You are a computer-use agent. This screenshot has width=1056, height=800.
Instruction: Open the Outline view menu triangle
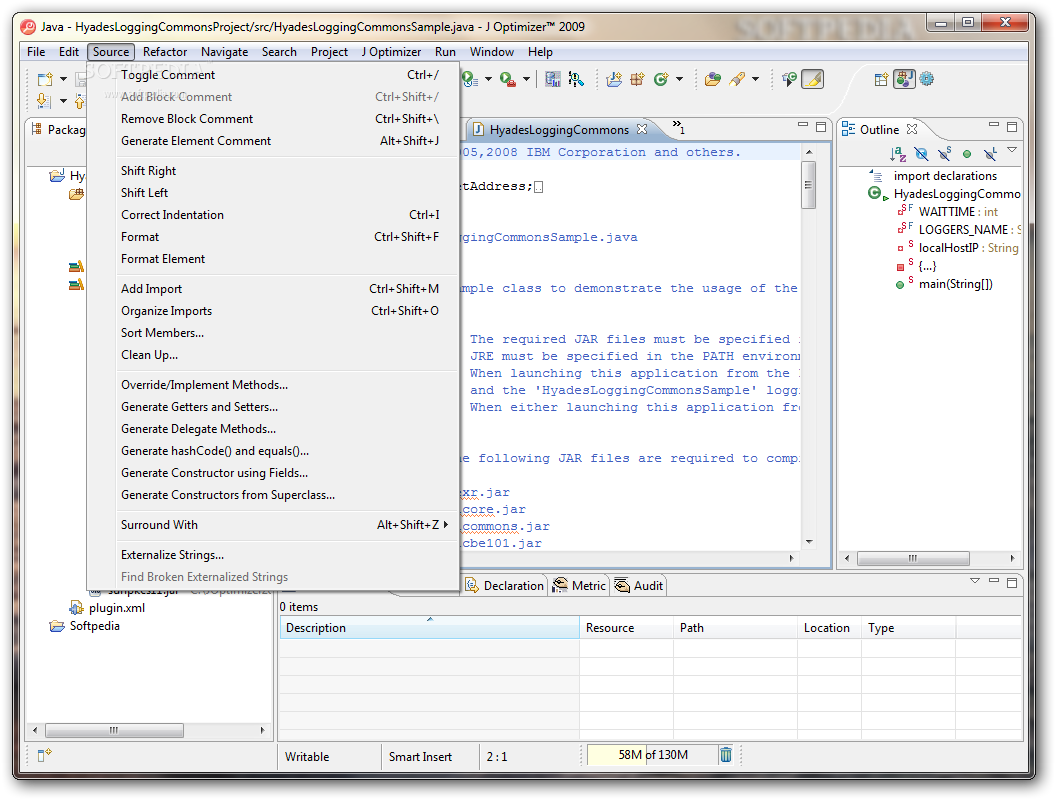pos(1012,150)
